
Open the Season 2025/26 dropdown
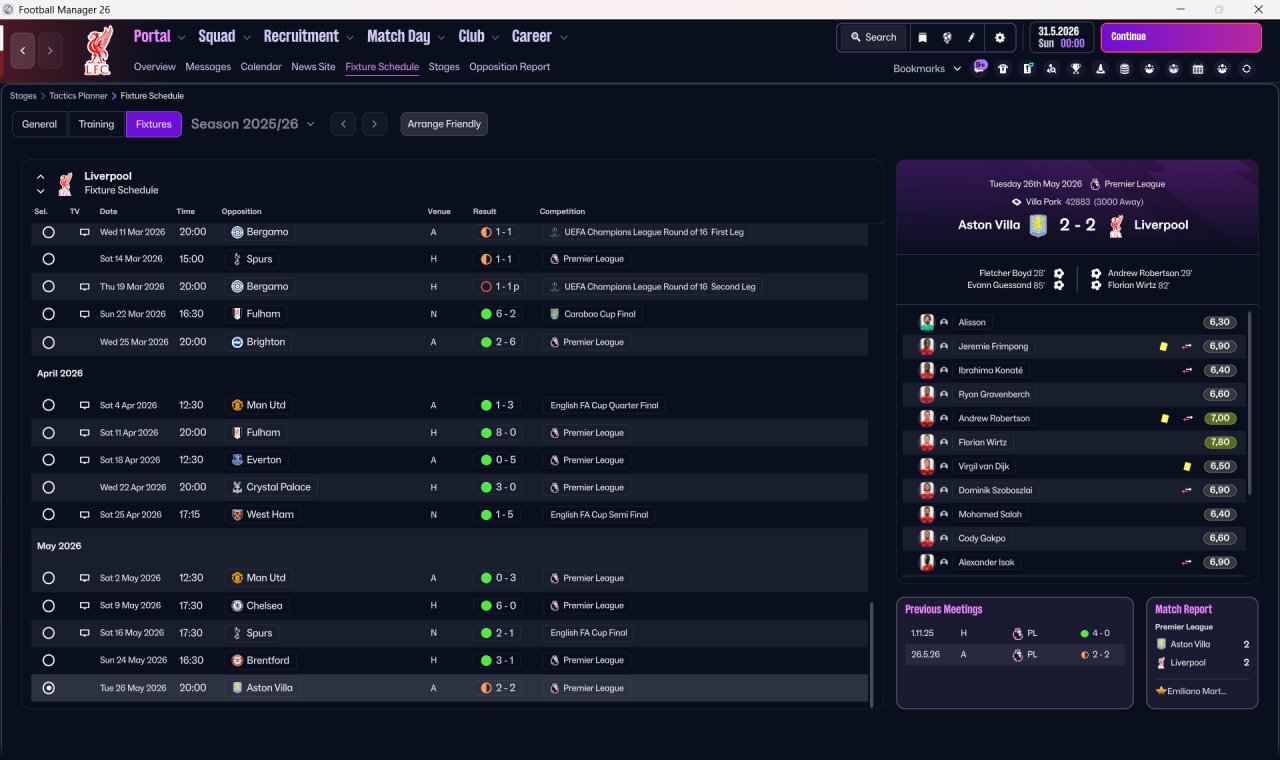(253, 124)
